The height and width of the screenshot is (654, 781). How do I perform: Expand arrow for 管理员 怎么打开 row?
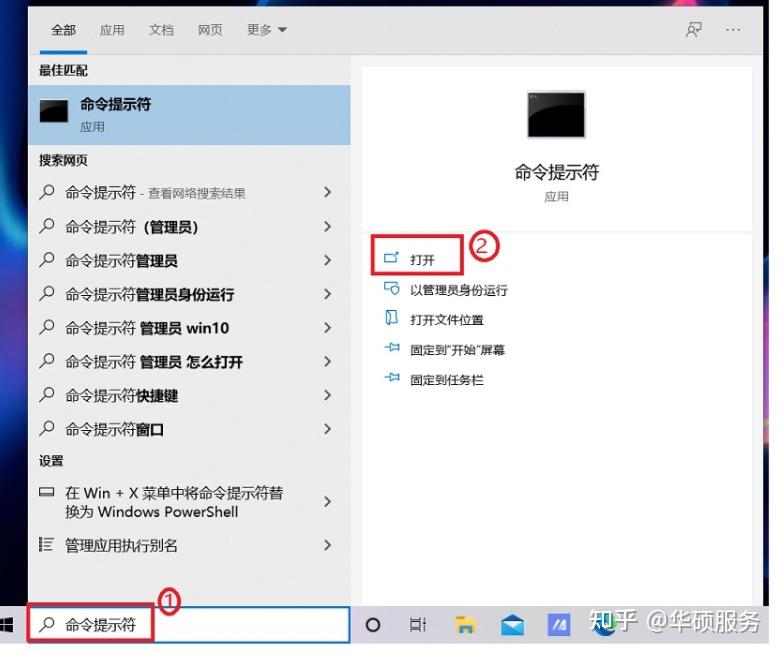pyautogui.click(x=328, y=362)
